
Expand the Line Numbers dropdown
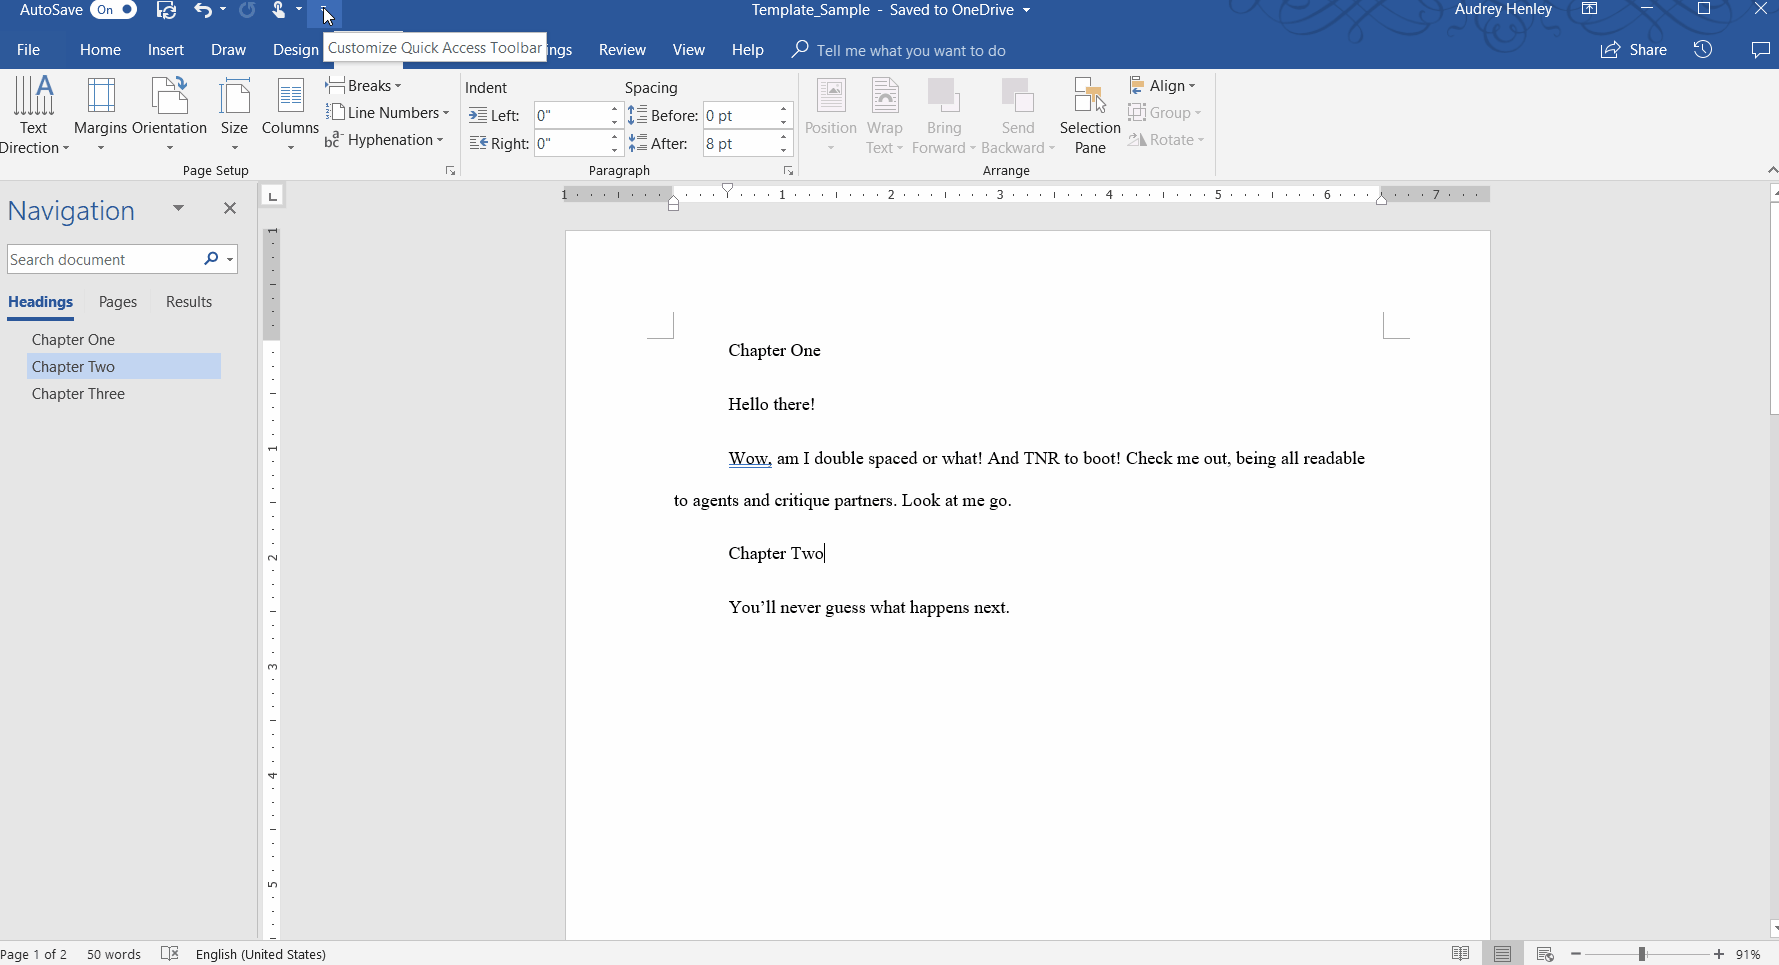pyautogui.click(x=388, y=113)
